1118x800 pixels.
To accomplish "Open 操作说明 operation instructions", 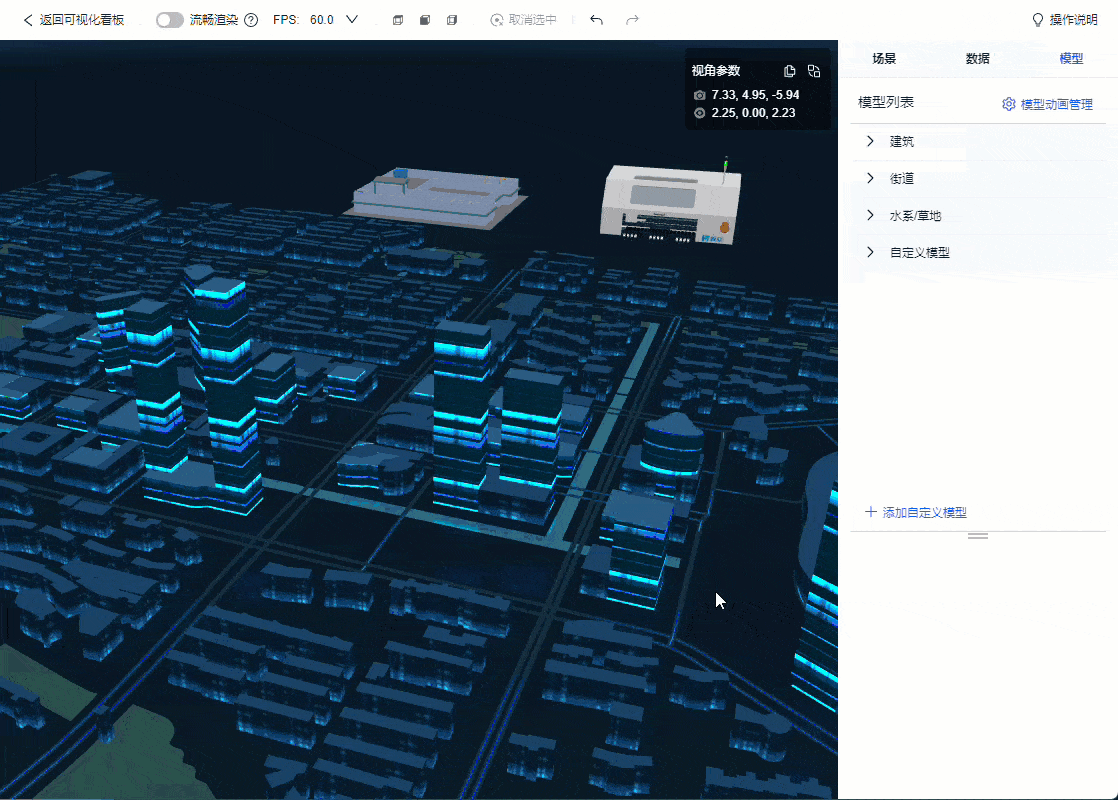I will (1064, 20).
